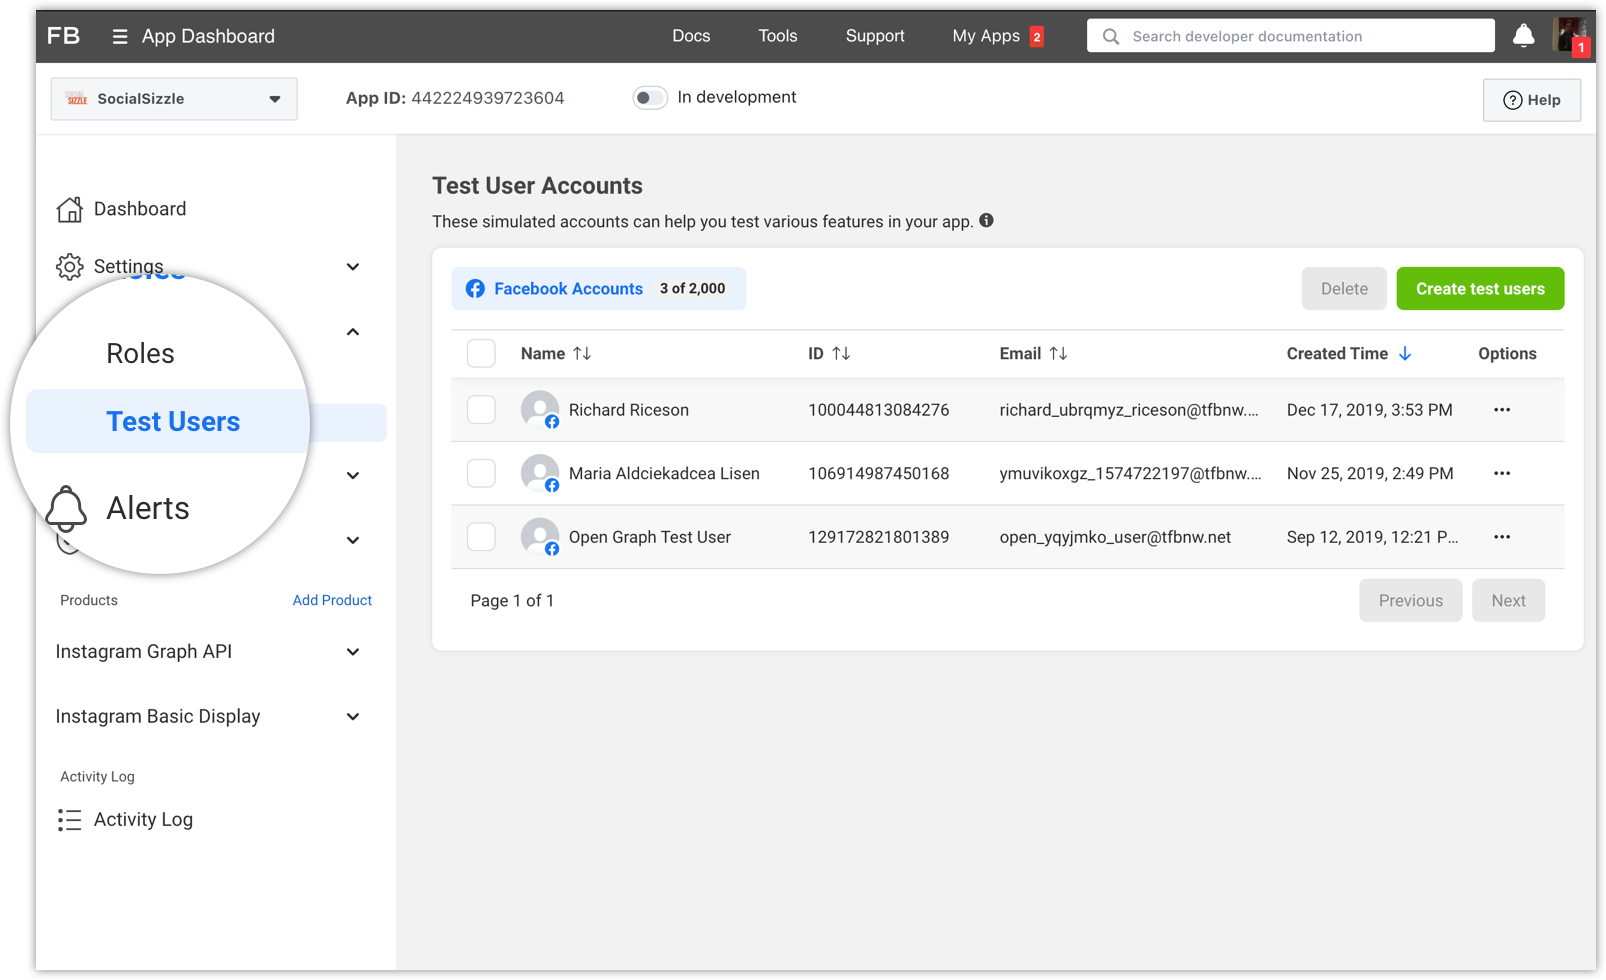Click the Next page button
This screenshot has width=1606, height=980.
coord(1508,601)
